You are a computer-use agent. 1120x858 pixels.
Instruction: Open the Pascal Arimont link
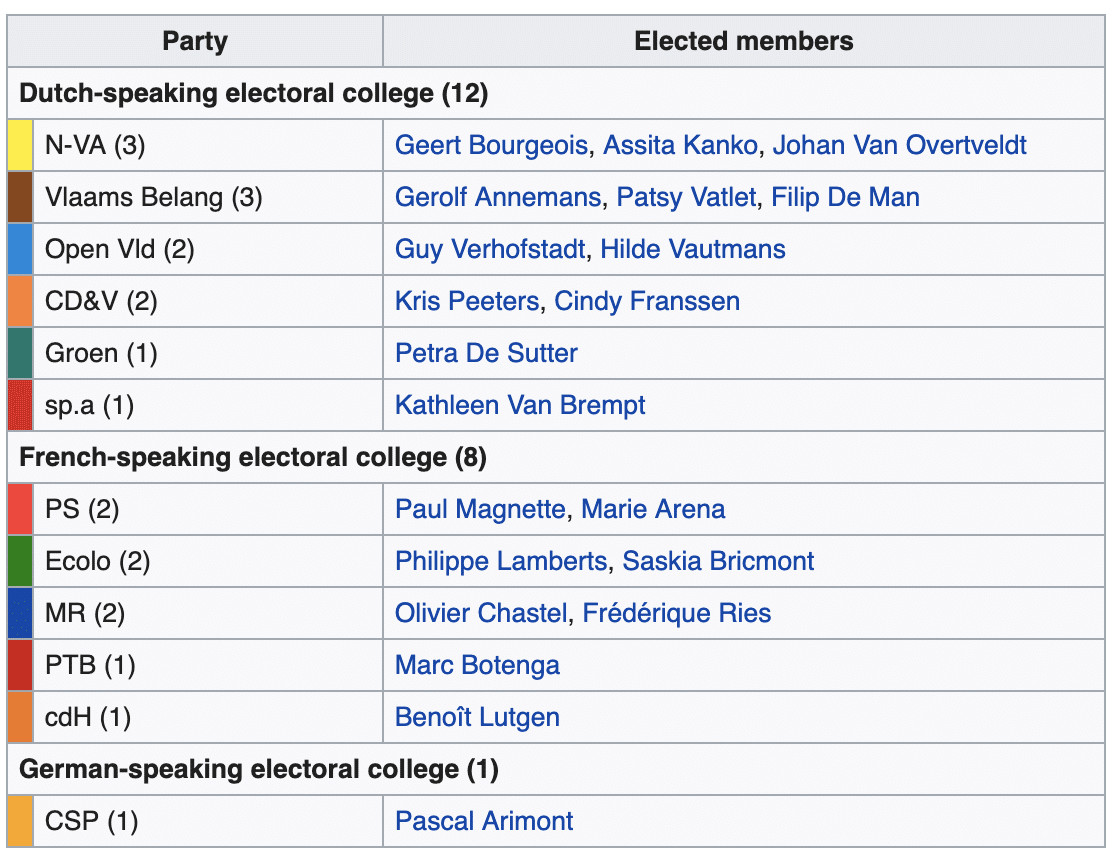484,822
